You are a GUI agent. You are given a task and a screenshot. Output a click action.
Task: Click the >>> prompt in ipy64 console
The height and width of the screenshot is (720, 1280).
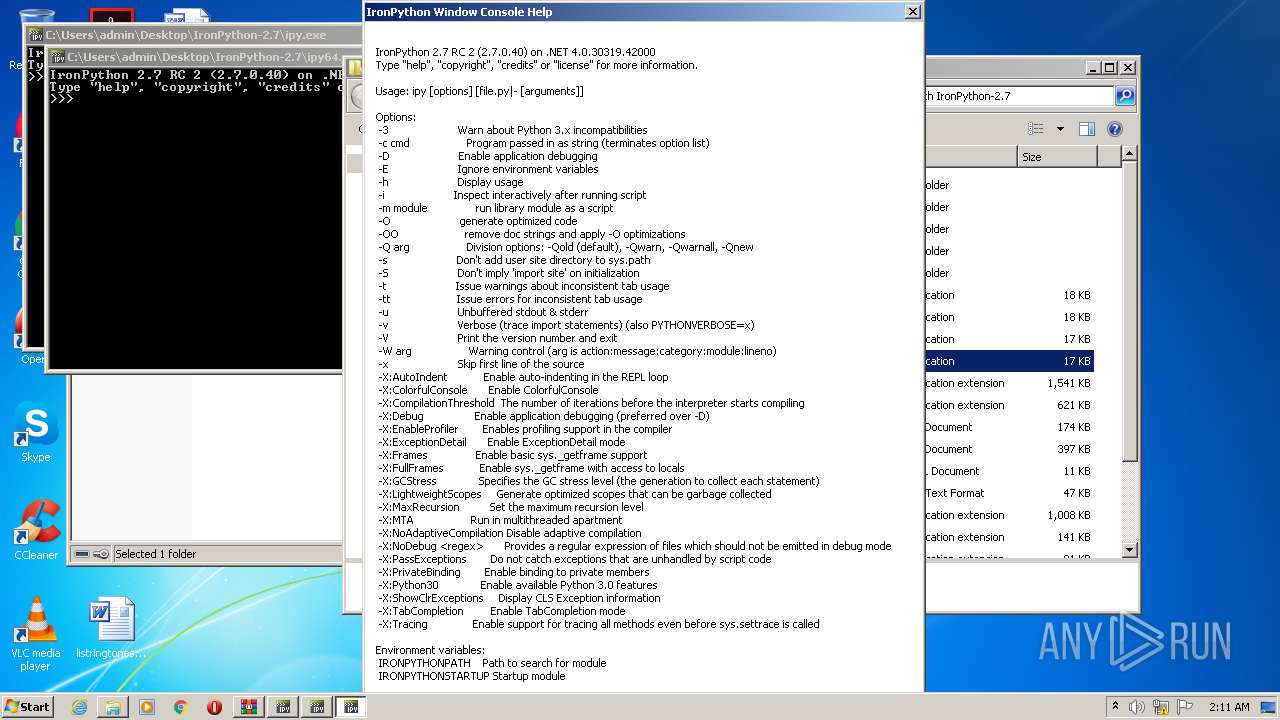click(x=61, y=100)
